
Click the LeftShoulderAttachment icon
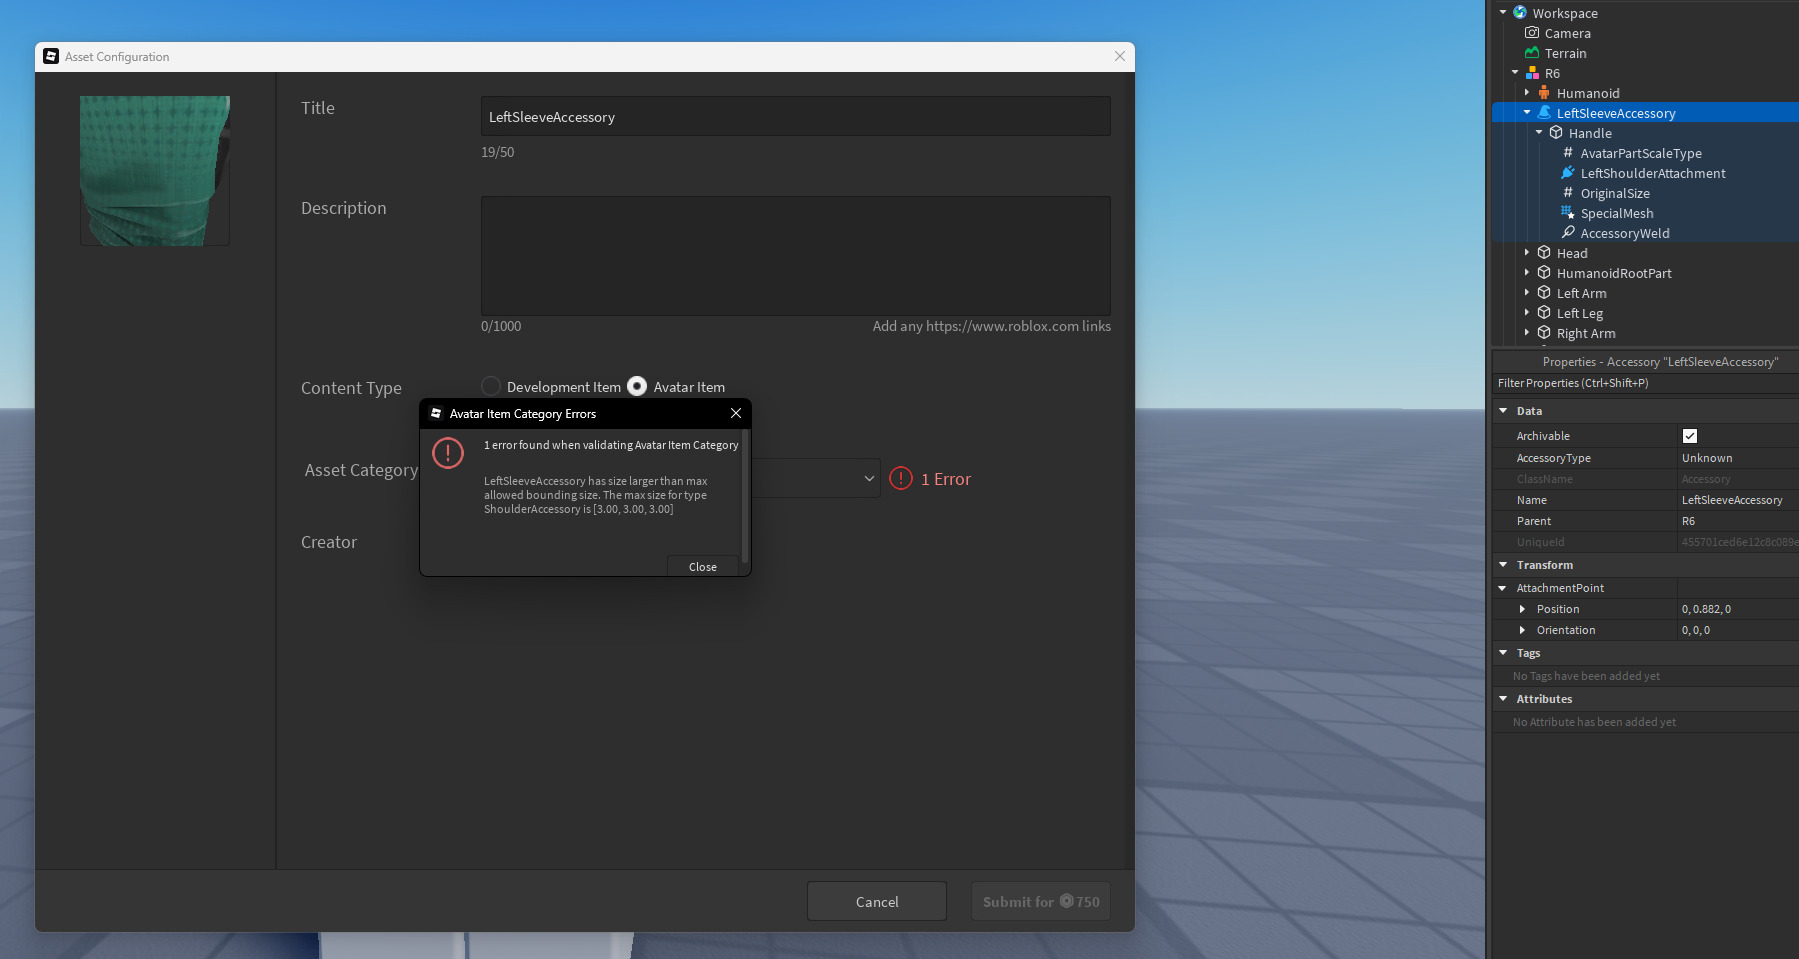click(1568, 173)
